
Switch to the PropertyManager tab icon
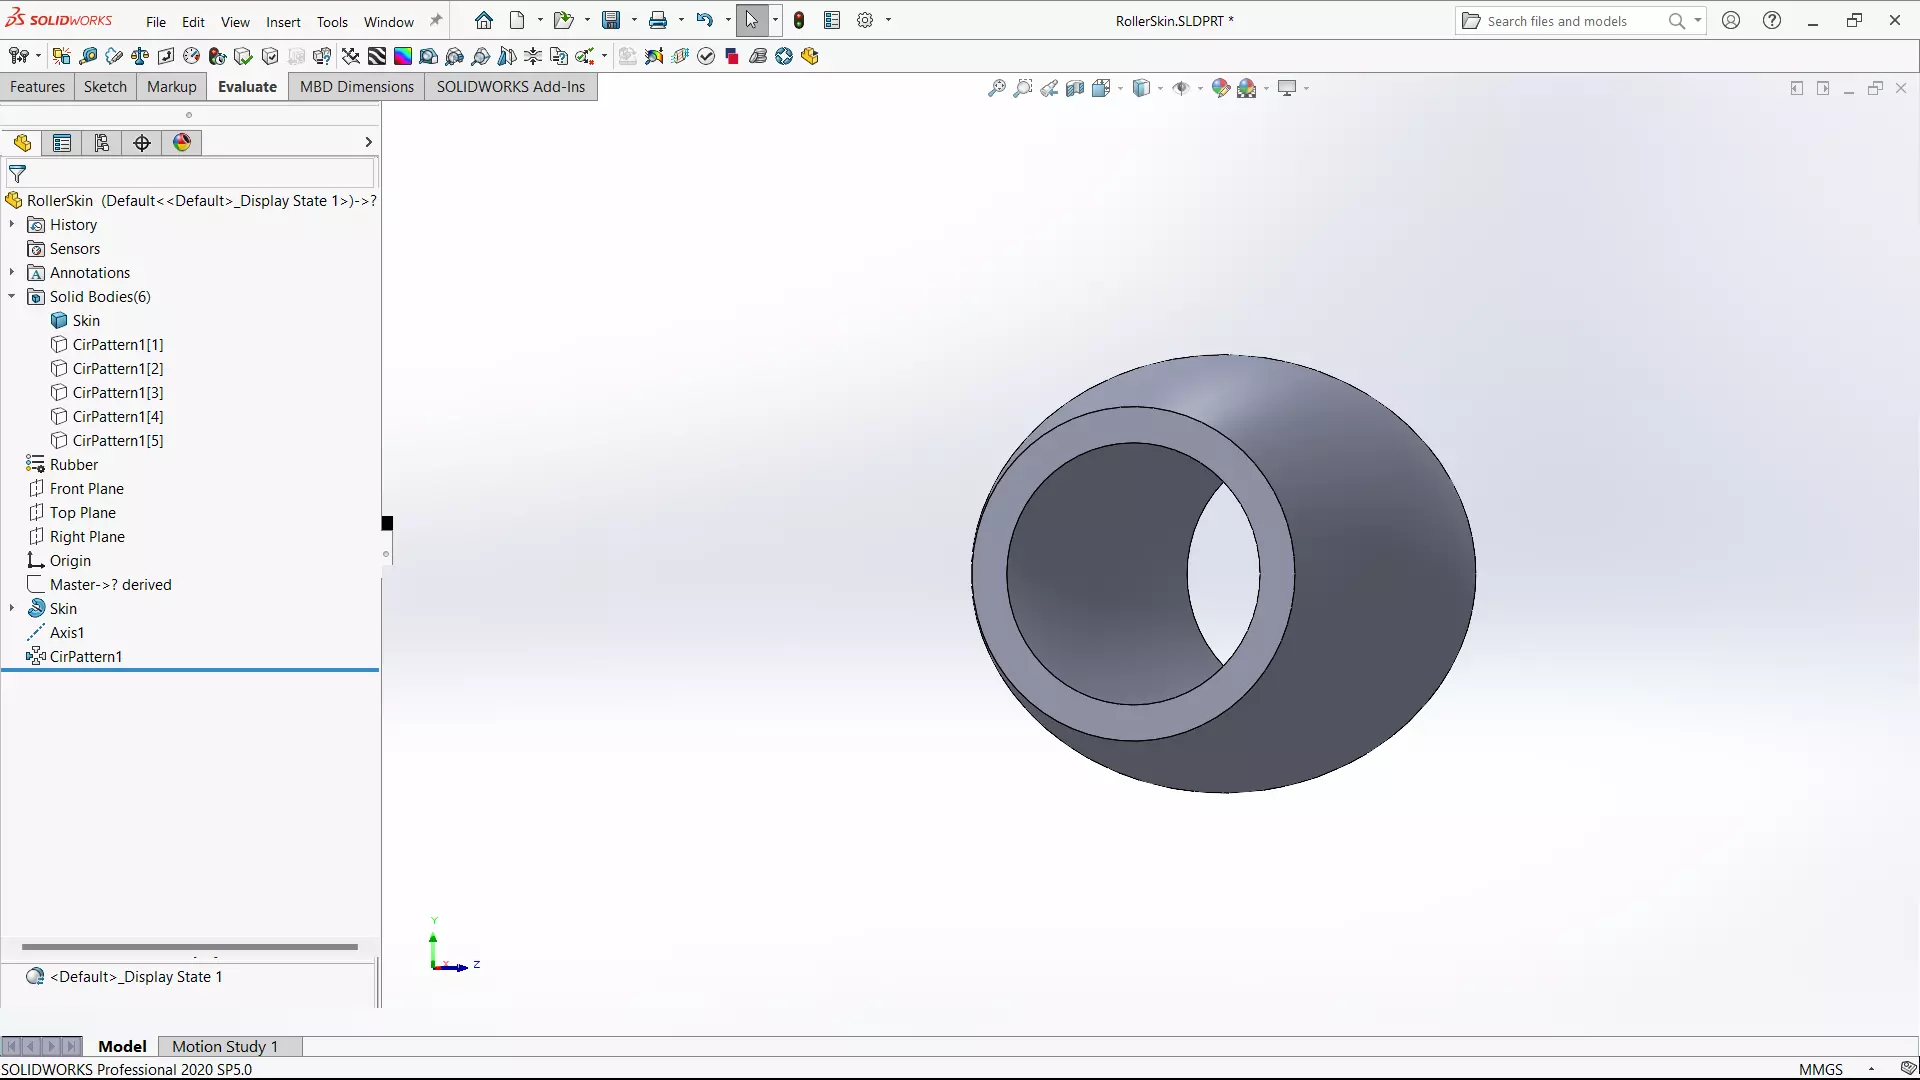(x=62, y=143)
